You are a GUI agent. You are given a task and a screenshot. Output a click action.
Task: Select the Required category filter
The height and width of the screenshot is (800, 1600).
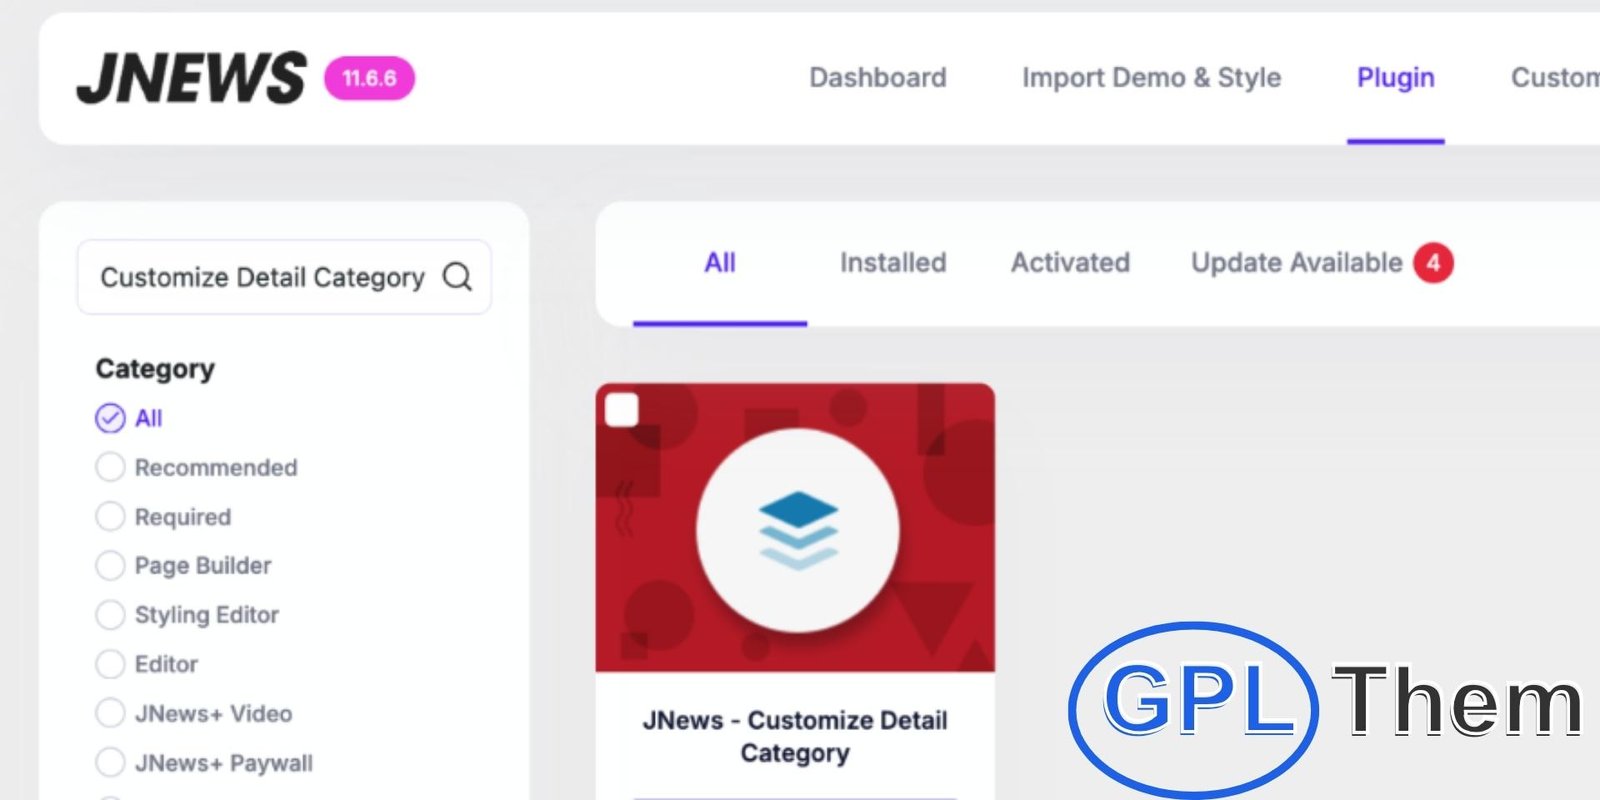point(110,517)
